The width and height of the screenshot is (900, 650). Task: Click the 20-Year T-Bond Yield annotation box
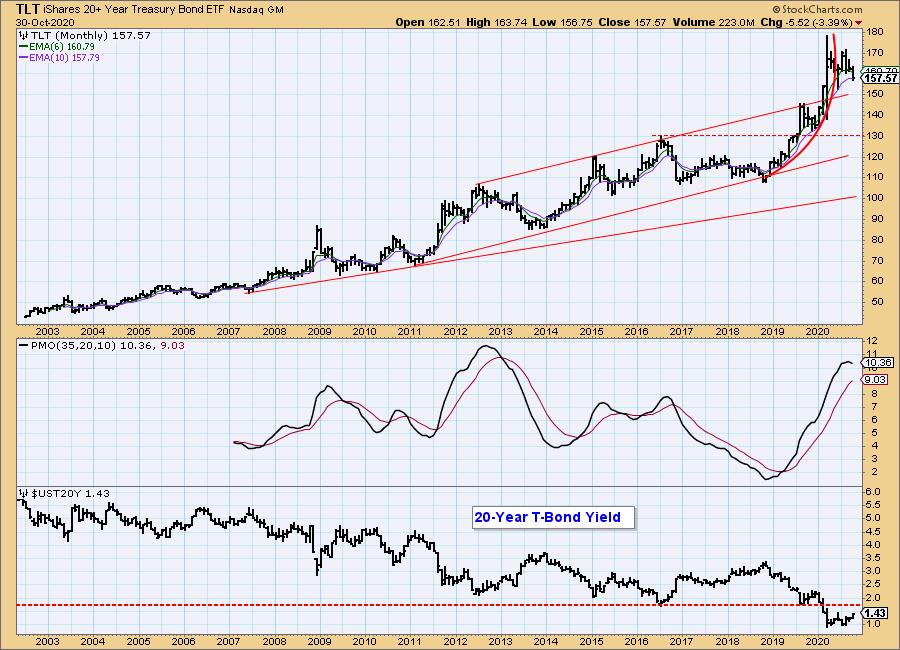pyautogui.click(x=553, y=517)
